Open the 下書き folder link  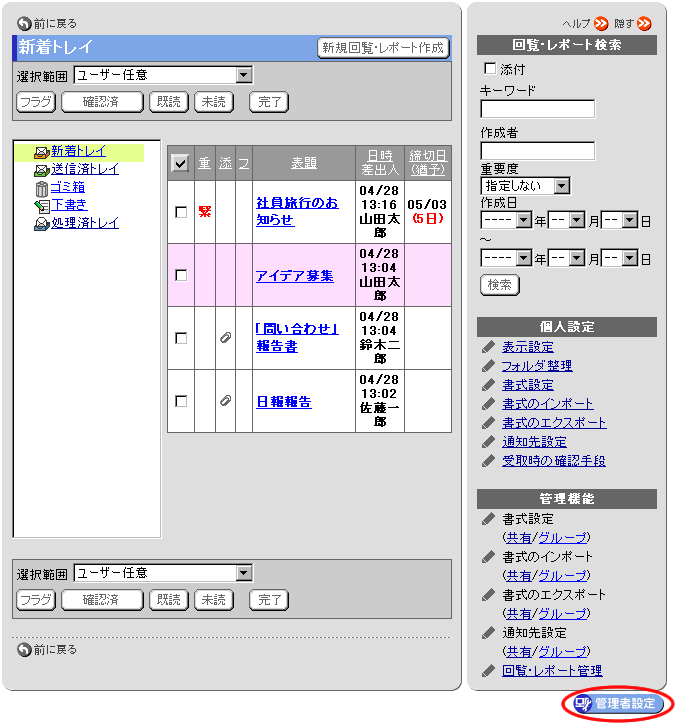coord(69,205)
